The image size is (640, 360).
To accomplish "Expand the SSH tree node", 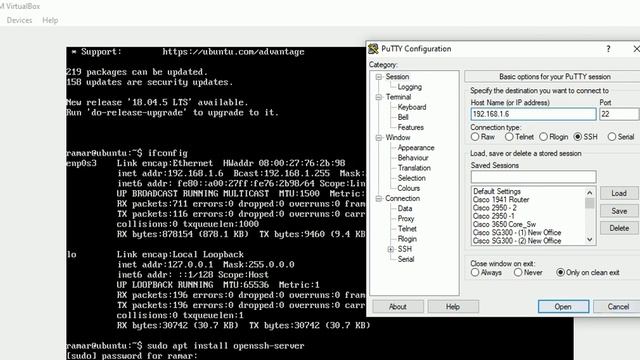I will click(391, 249).
